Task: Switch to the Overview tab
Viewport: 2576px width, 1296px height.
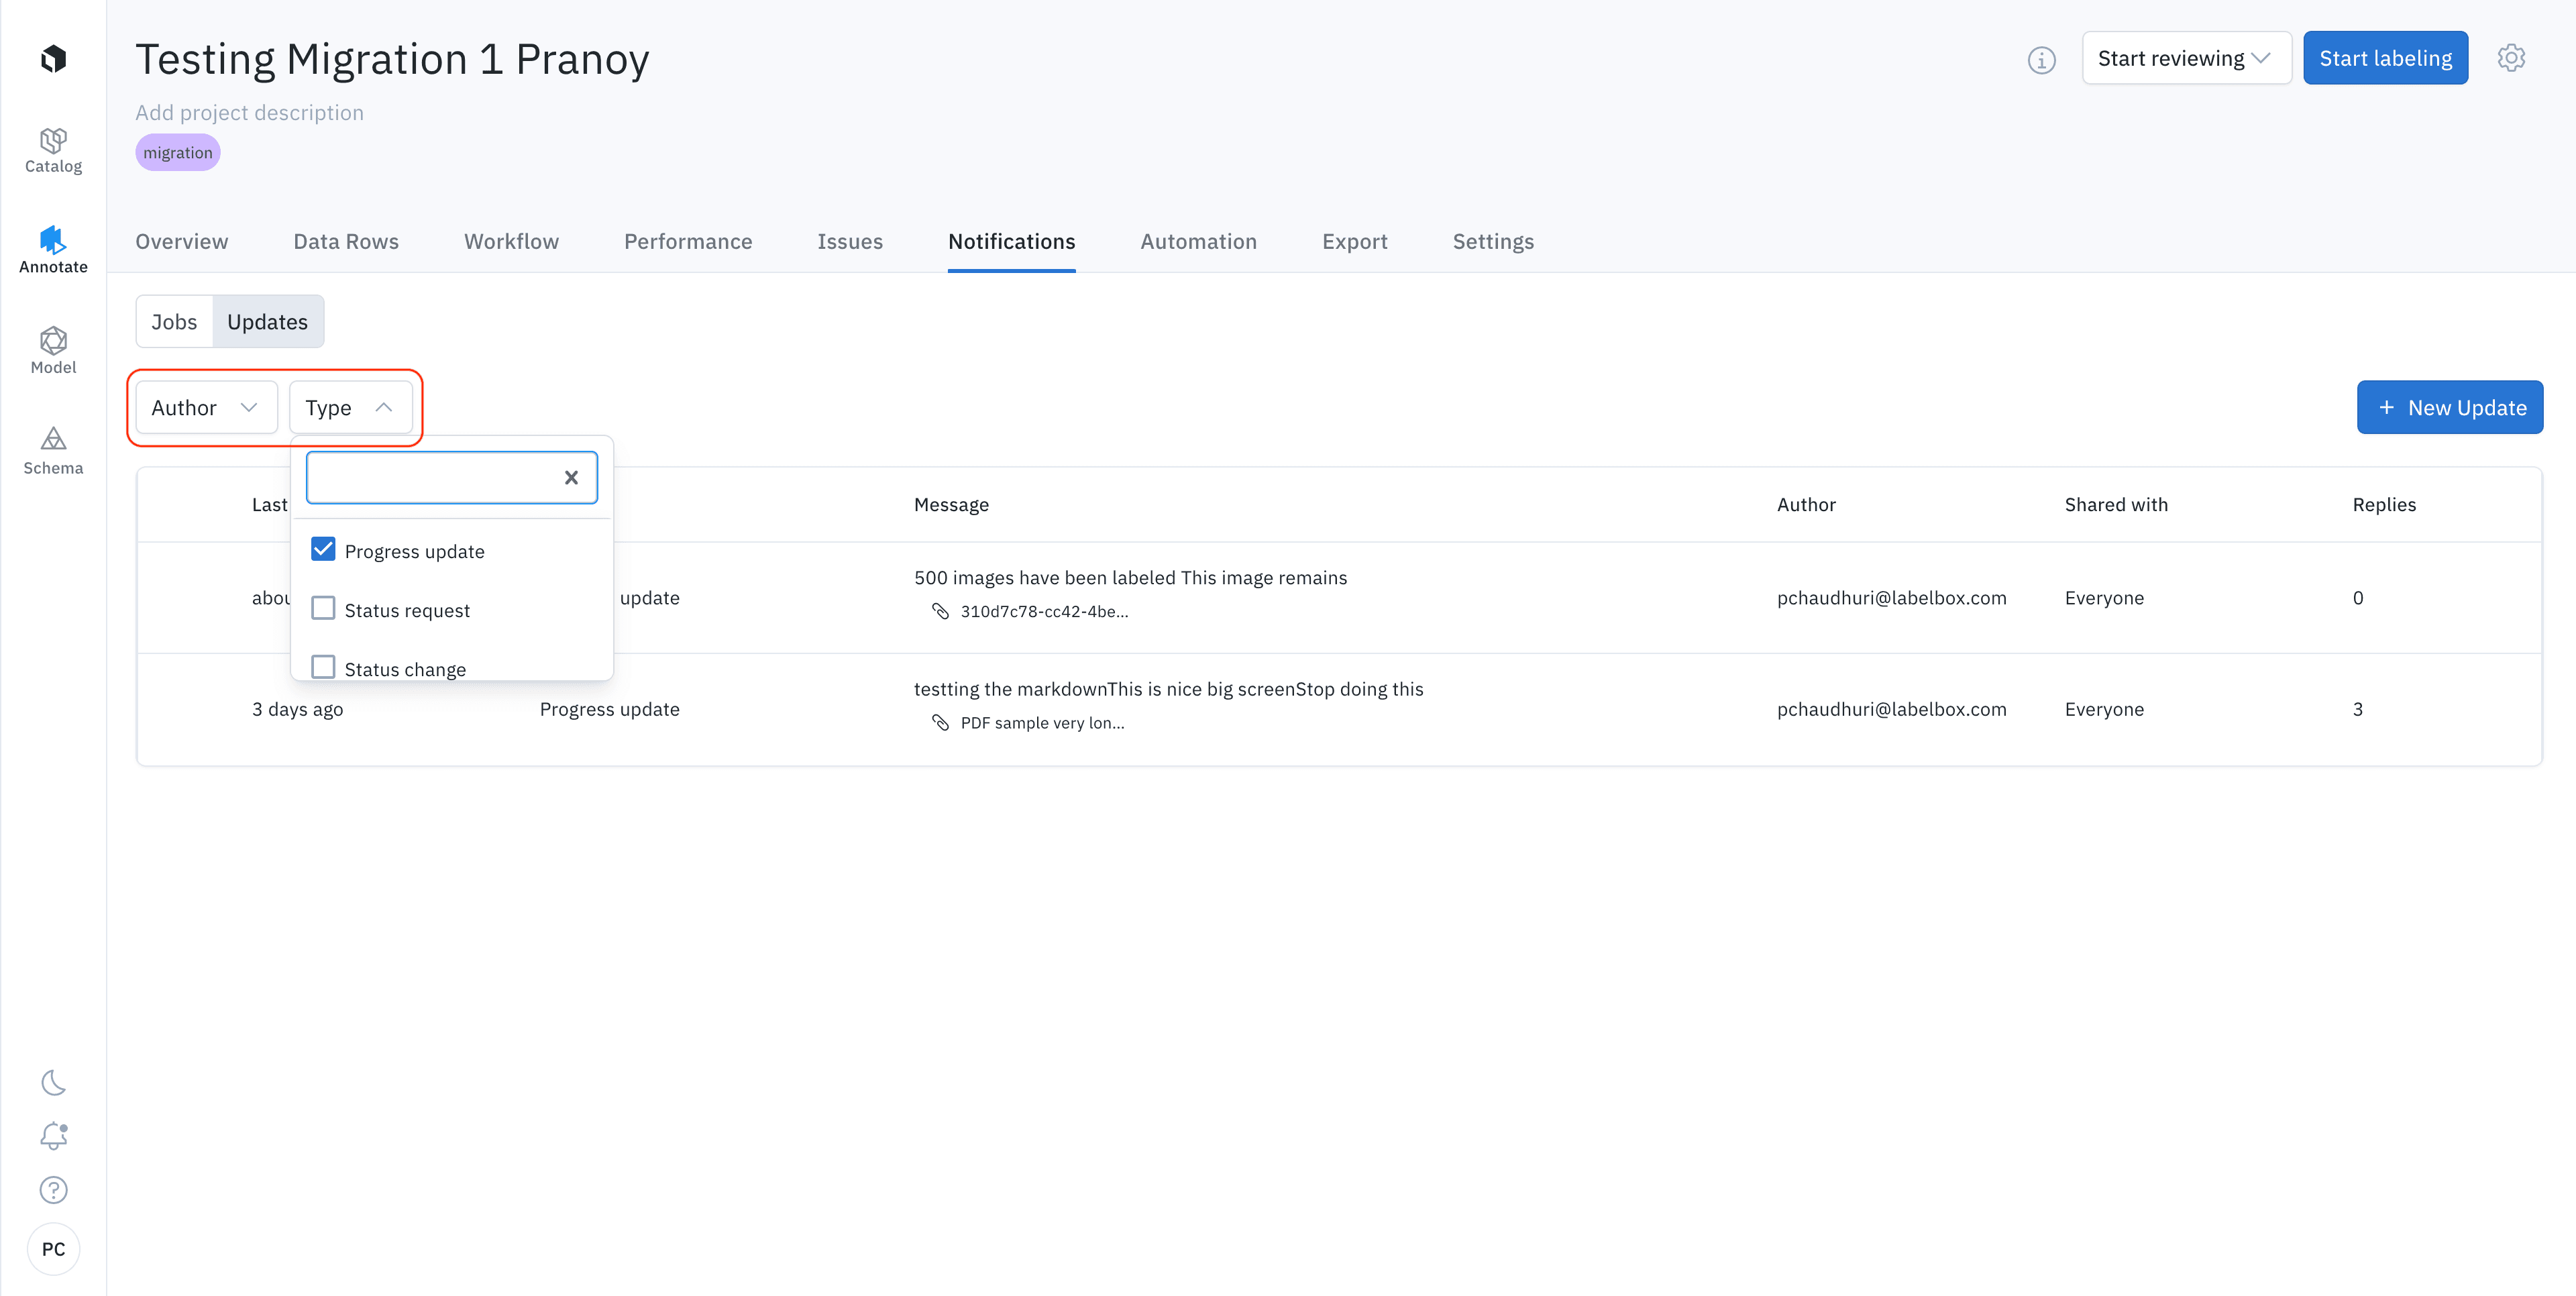Action: [x=182, y=241]
